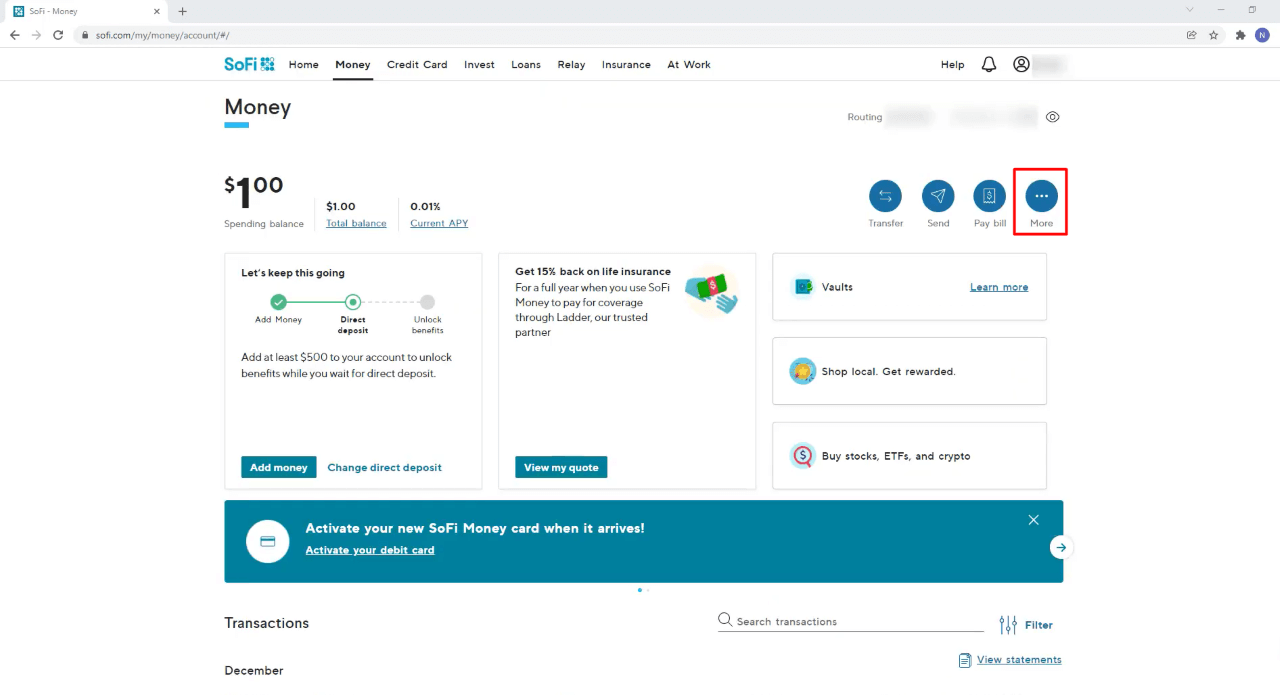Bookmark this page with star icon
Screen dimensions: 1280x695
(x=1213, y=34)
